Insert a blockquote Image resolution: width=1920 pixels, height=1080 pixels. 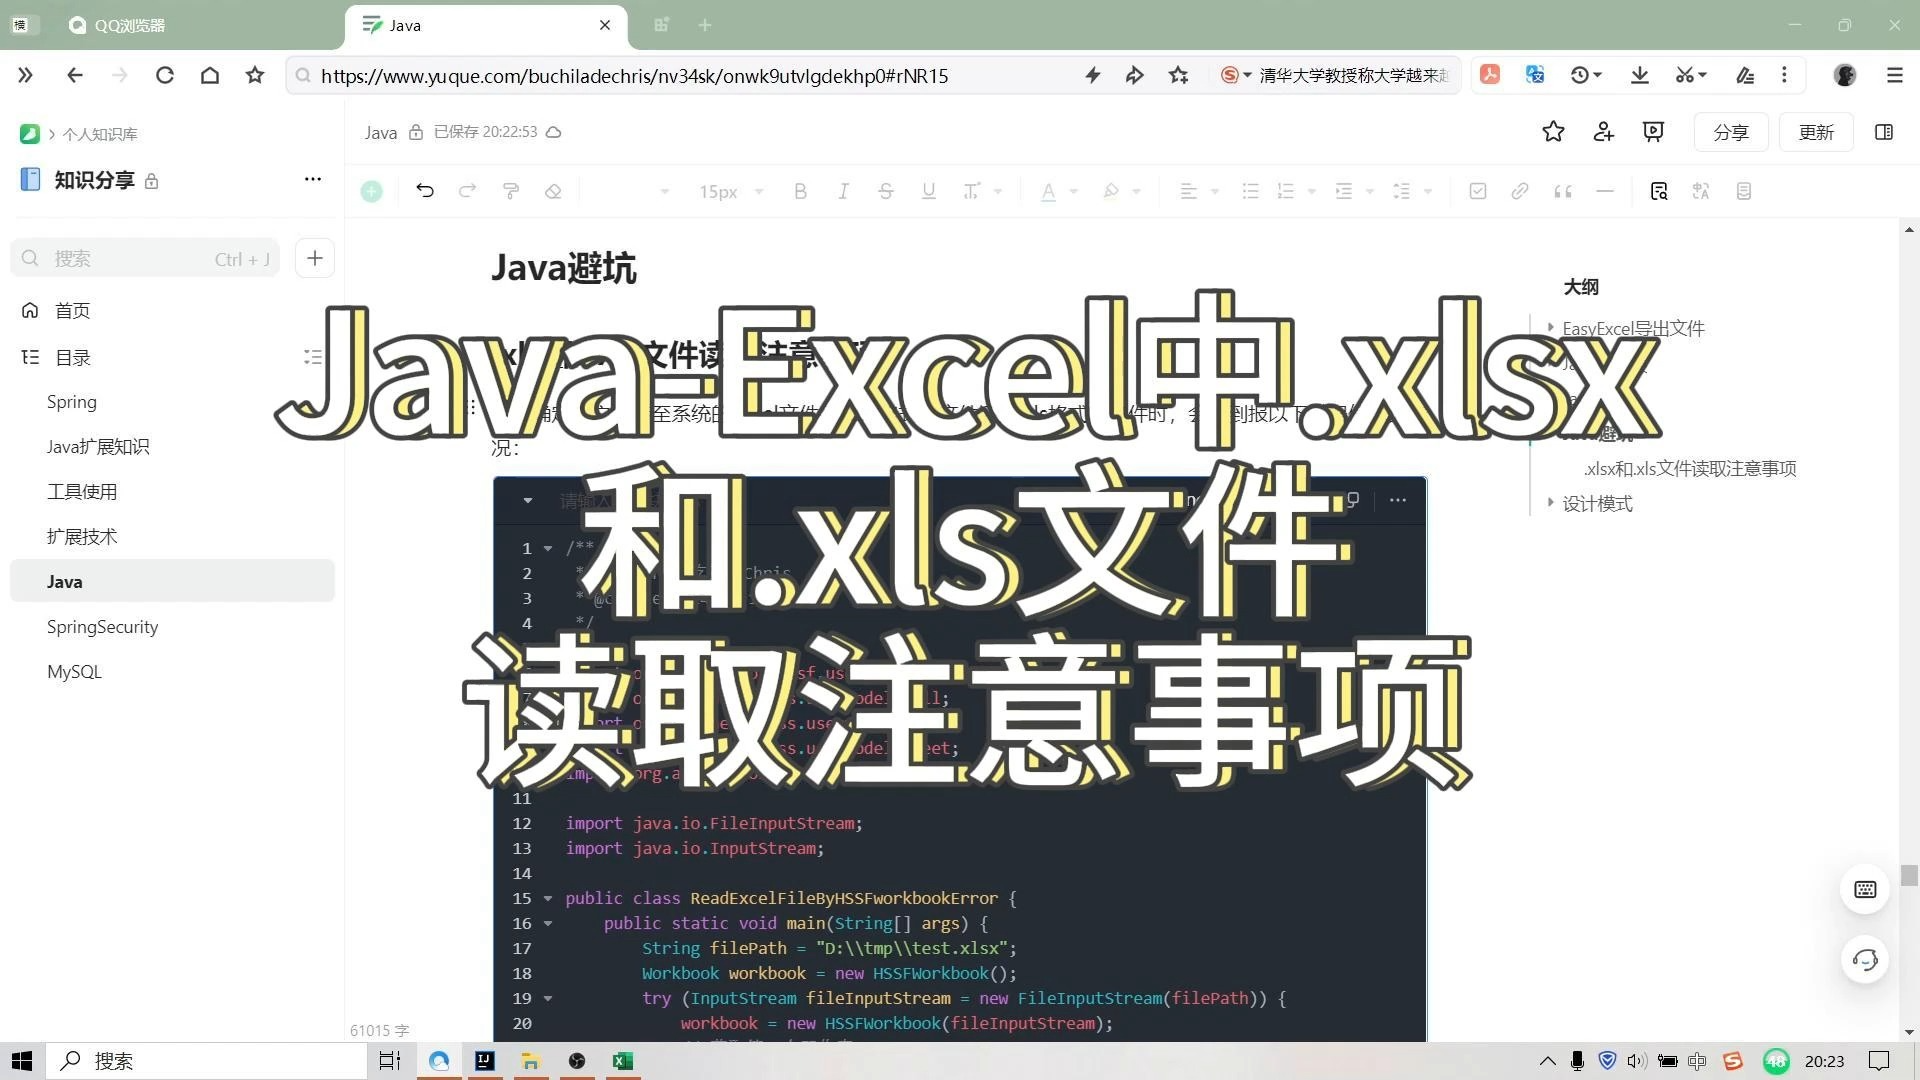point(1563,191)
